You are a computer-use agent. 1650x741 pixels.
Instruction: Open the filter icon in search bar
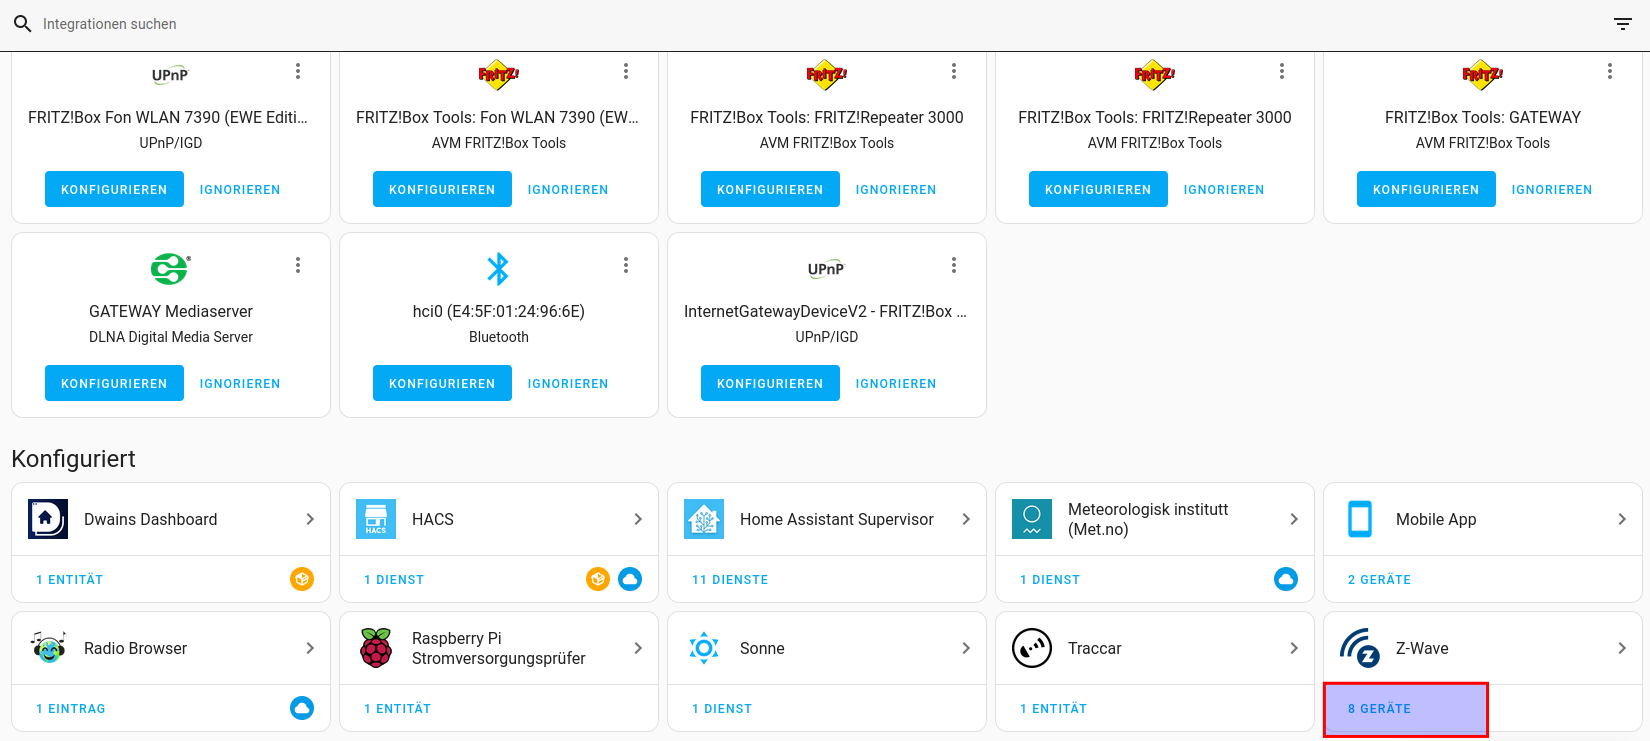click(1622, 24)
